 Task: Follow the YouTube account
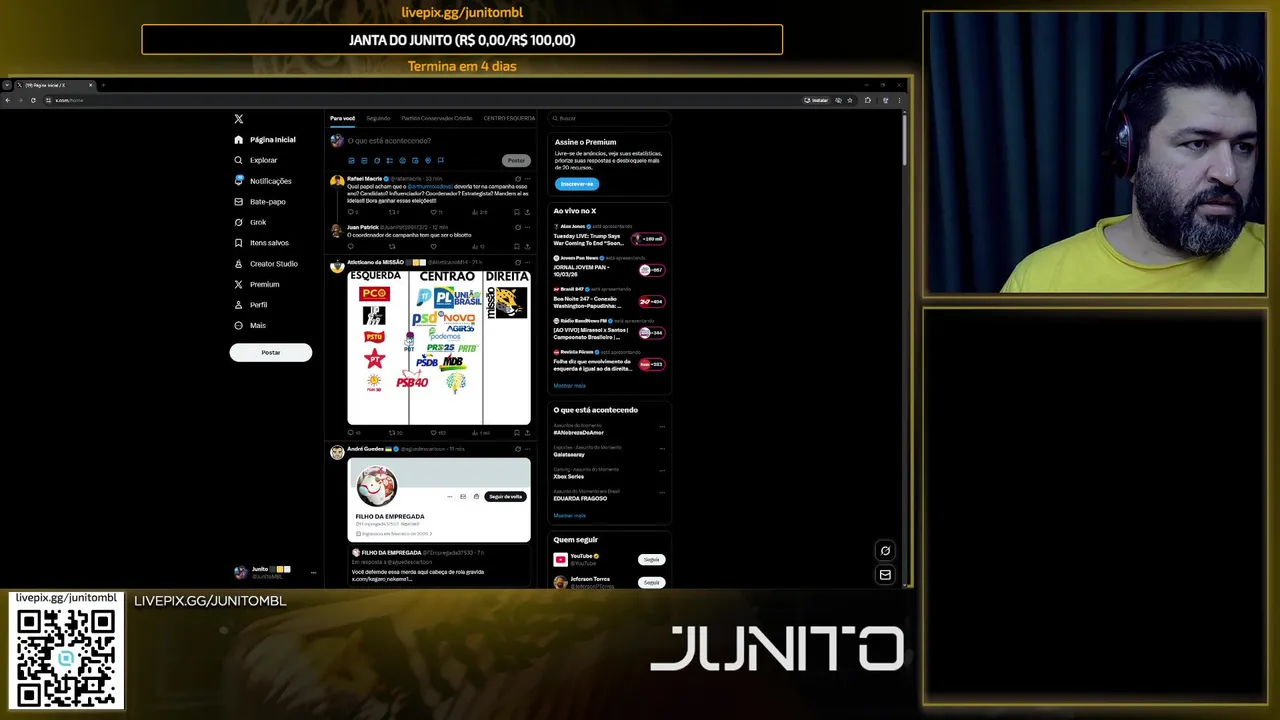[652, 560]
